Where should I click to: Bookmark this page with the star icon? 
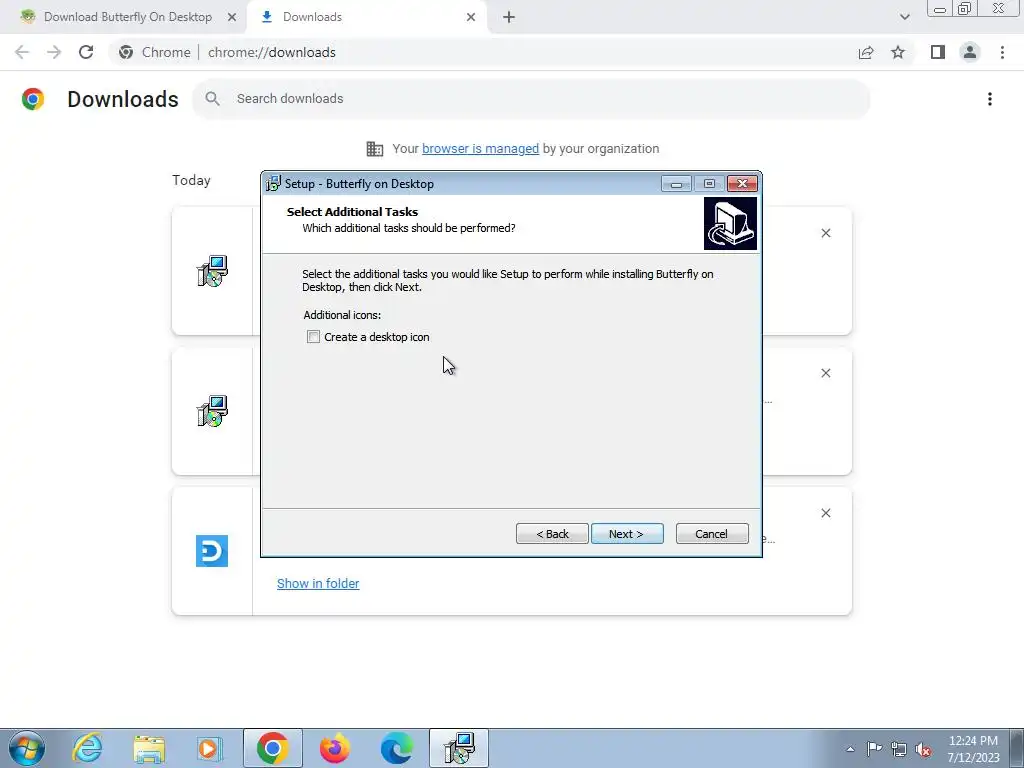point(898,52)
